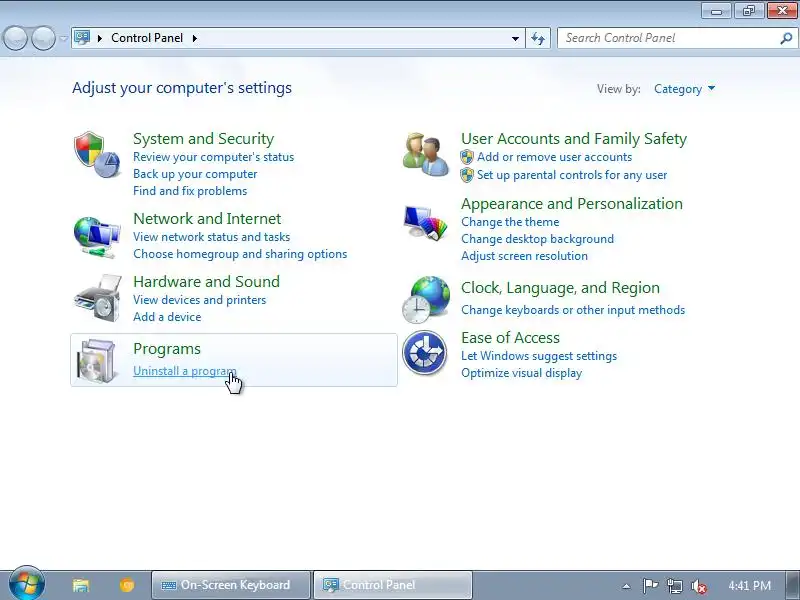The image size is (800, 600).
Task: Click Change desktop background
Action: pos(537,239)
